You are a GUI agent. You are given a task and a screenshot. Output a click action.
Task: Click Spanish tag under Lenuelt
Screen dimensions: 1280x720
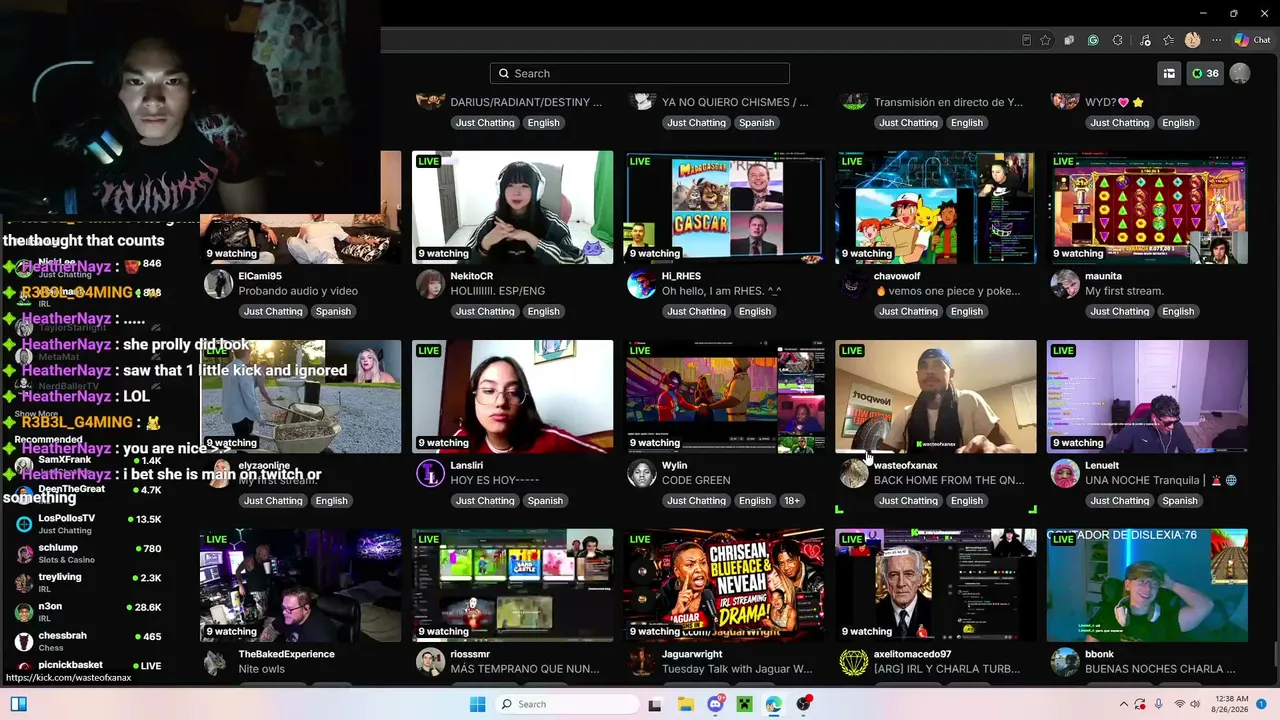pos(1180,501)
